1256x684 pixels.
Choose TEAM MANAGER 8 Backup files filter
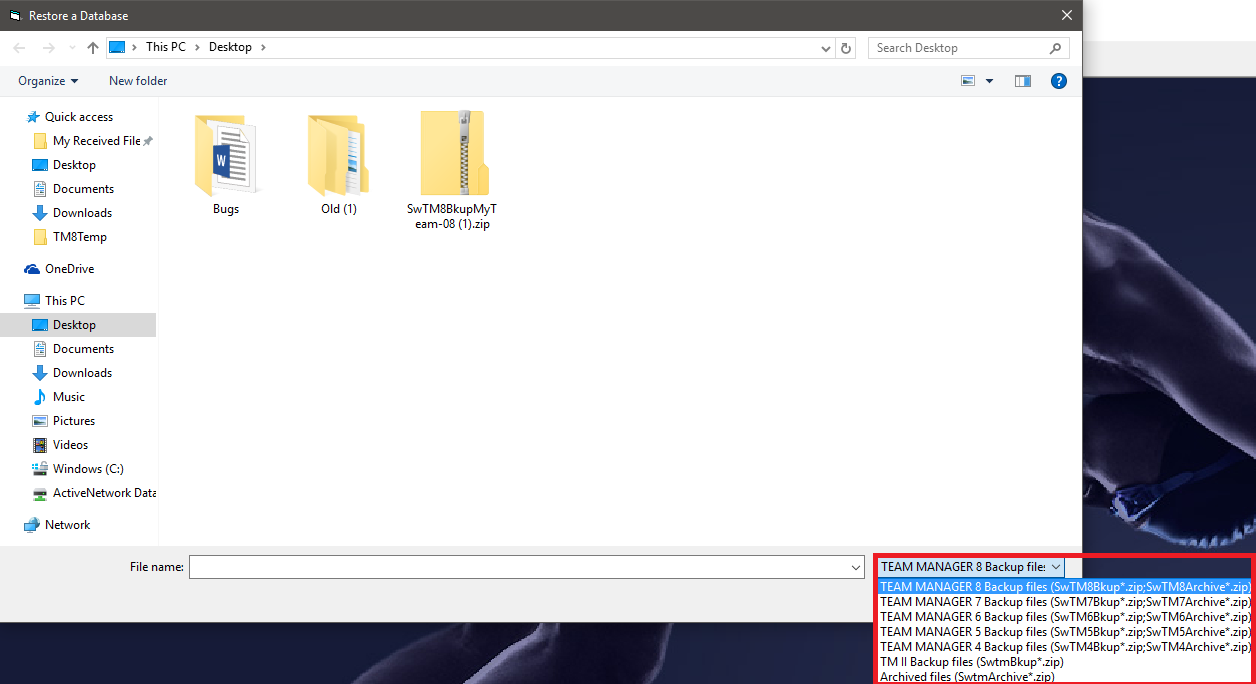1065,587
